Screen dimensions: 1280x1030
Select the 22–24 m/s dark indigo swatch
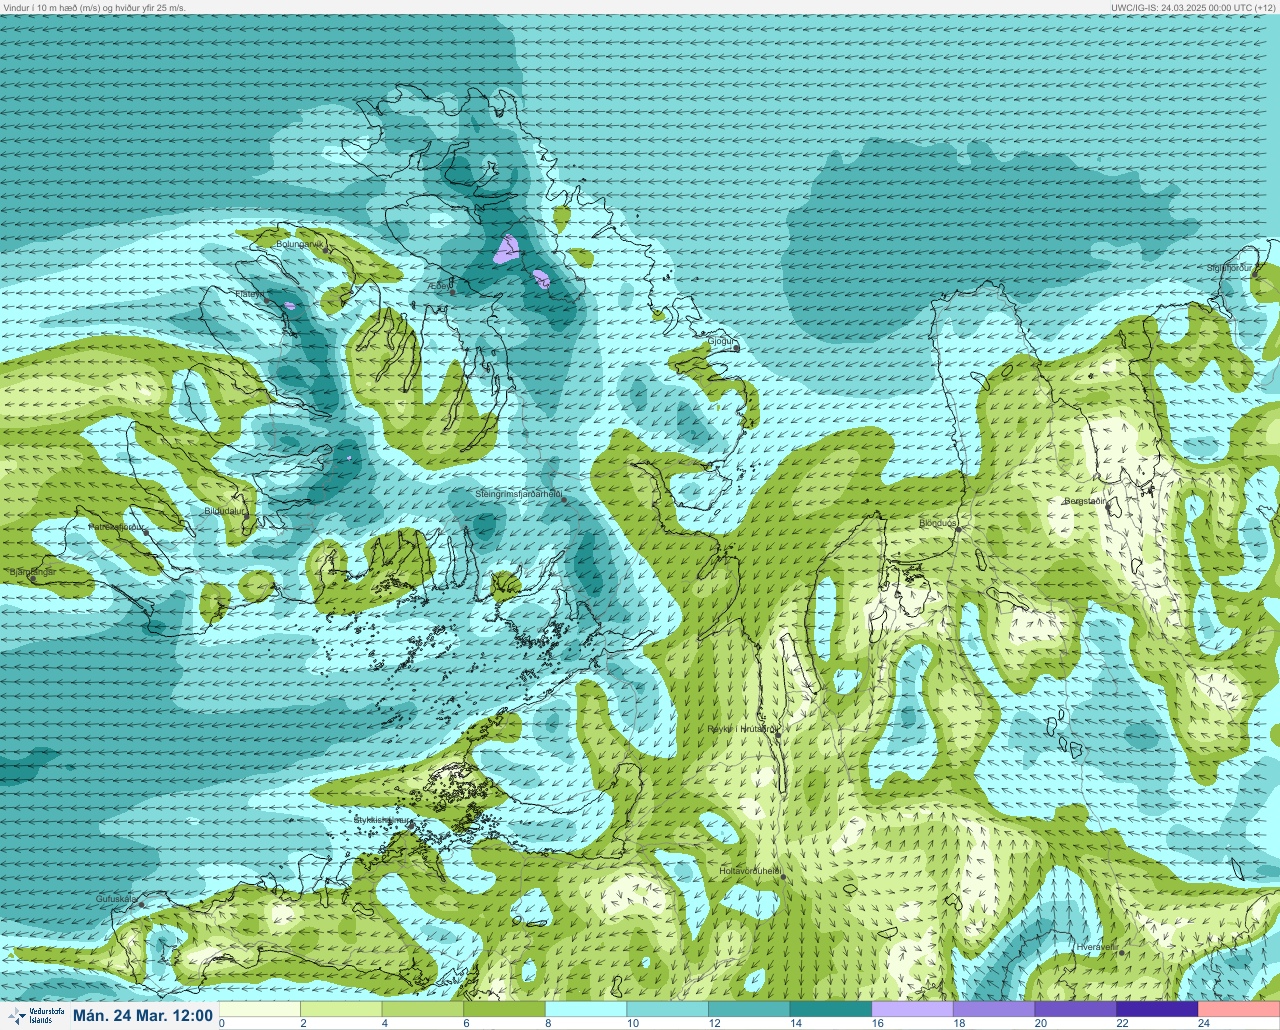point(1157,1008)
